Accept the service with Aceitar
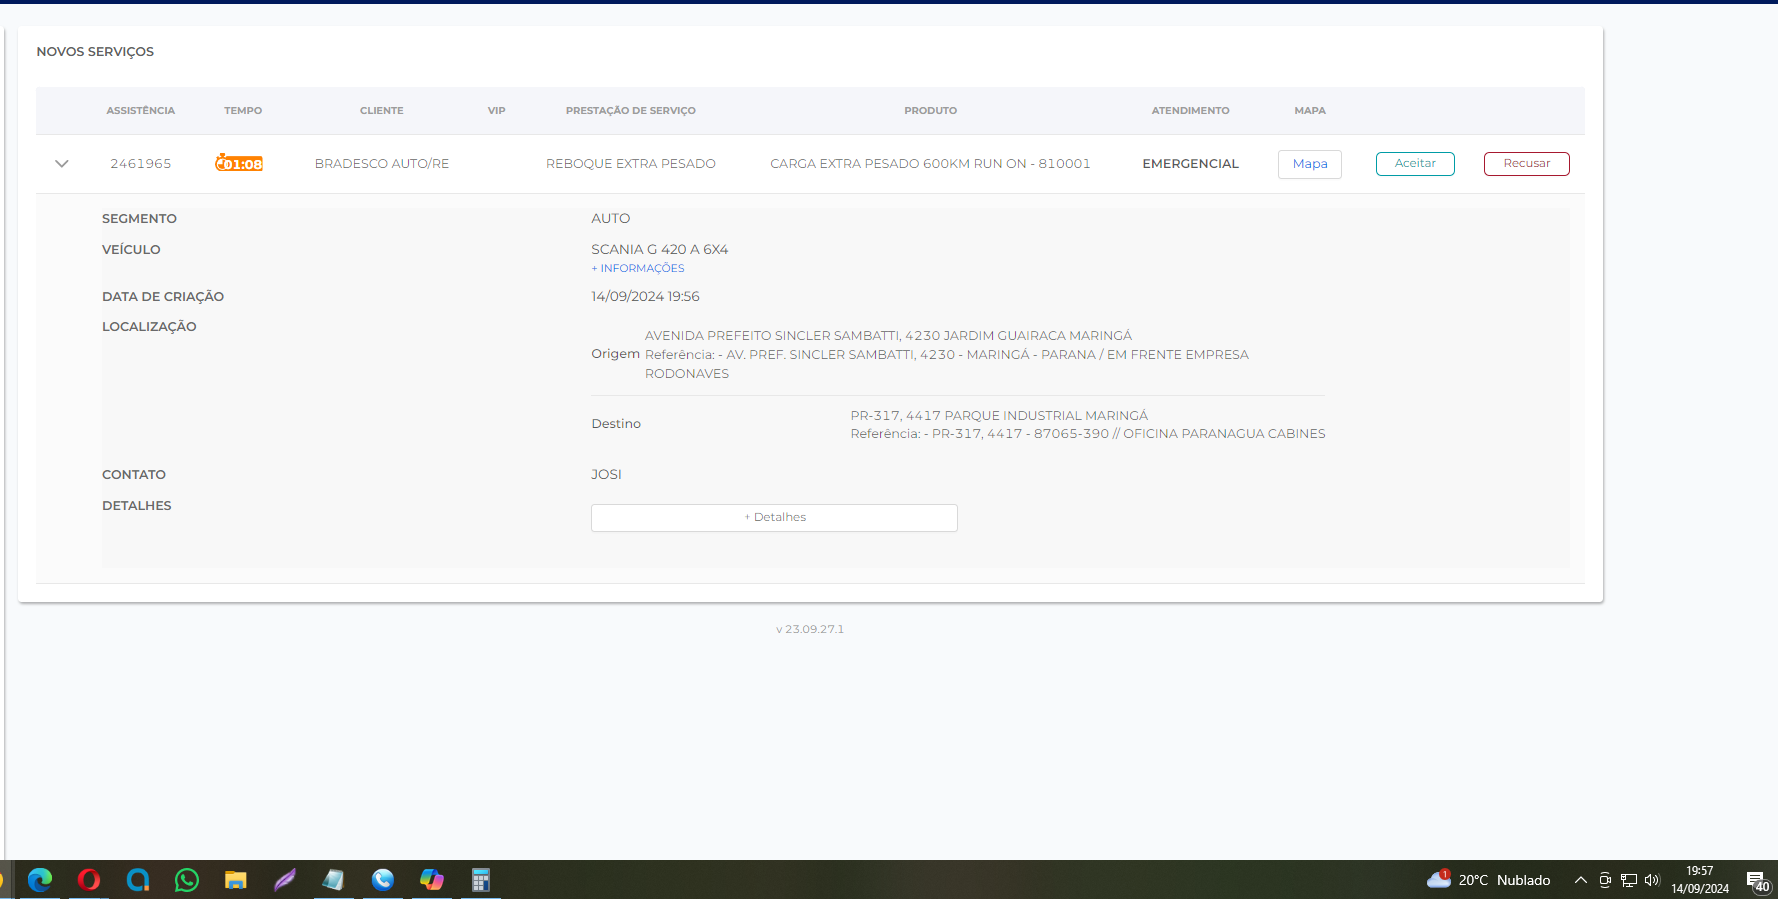Viewport: 1778px width, 899px height. tap(1414, 164)
